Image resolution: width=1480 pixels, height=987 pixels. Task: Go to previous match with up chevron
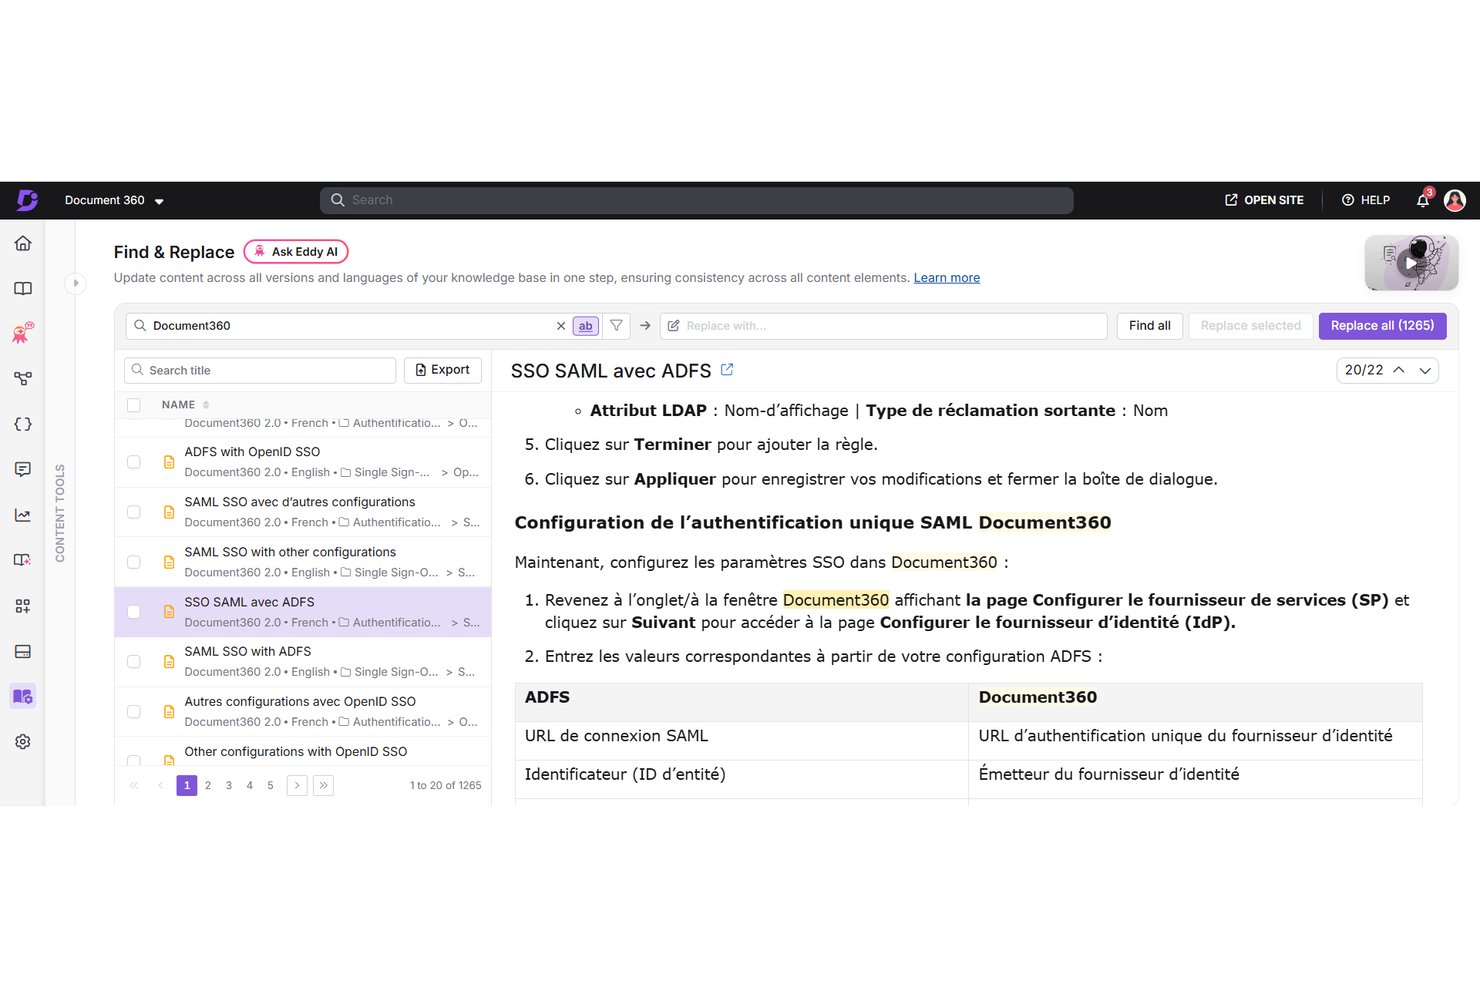[x=1399, y=370]
